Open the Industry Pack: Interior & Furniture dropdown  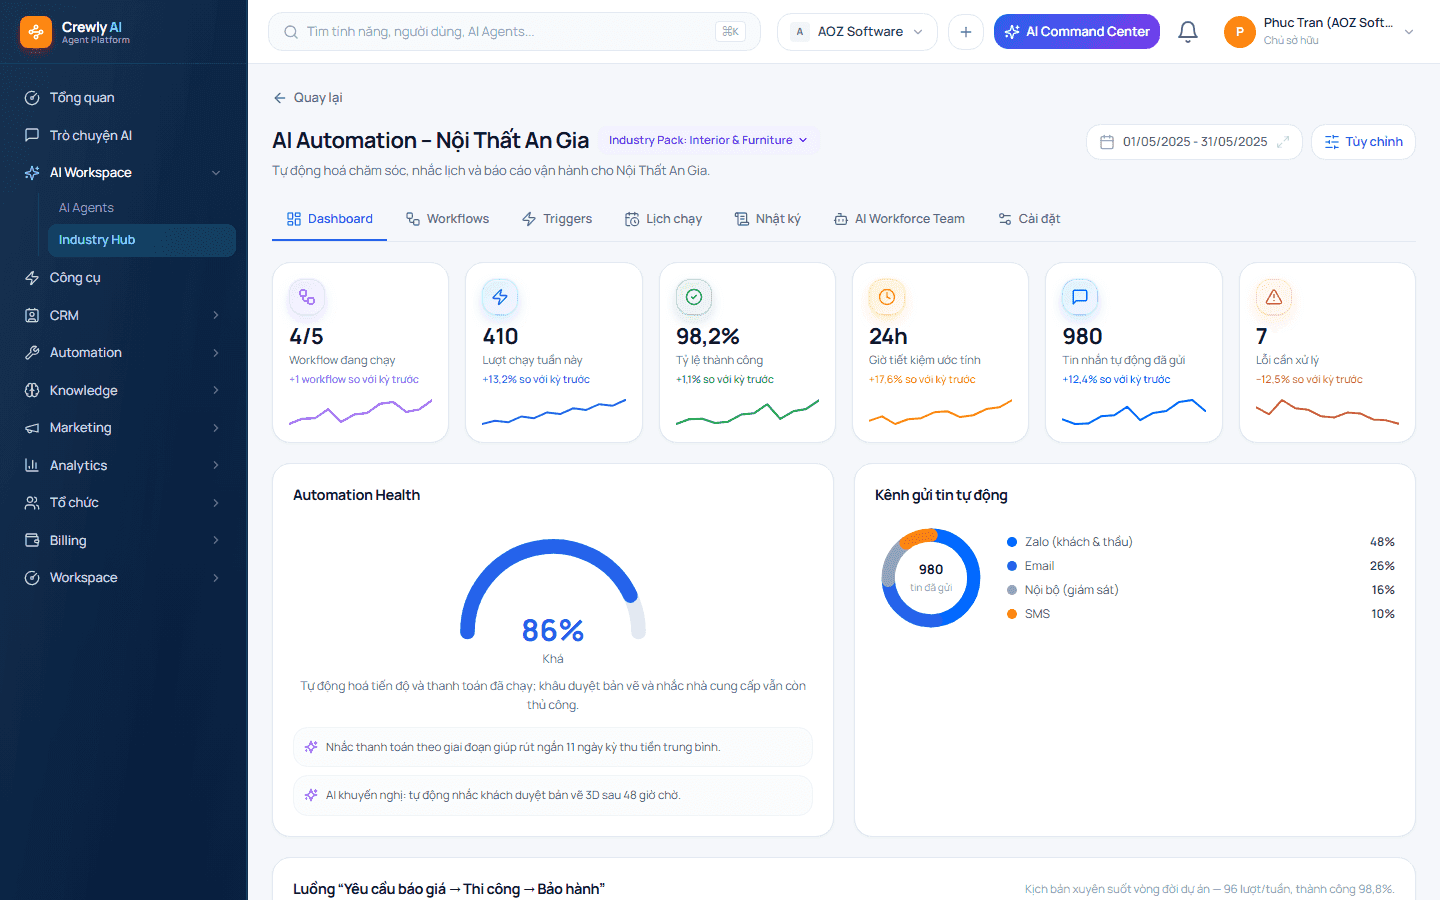click(708, 140)
